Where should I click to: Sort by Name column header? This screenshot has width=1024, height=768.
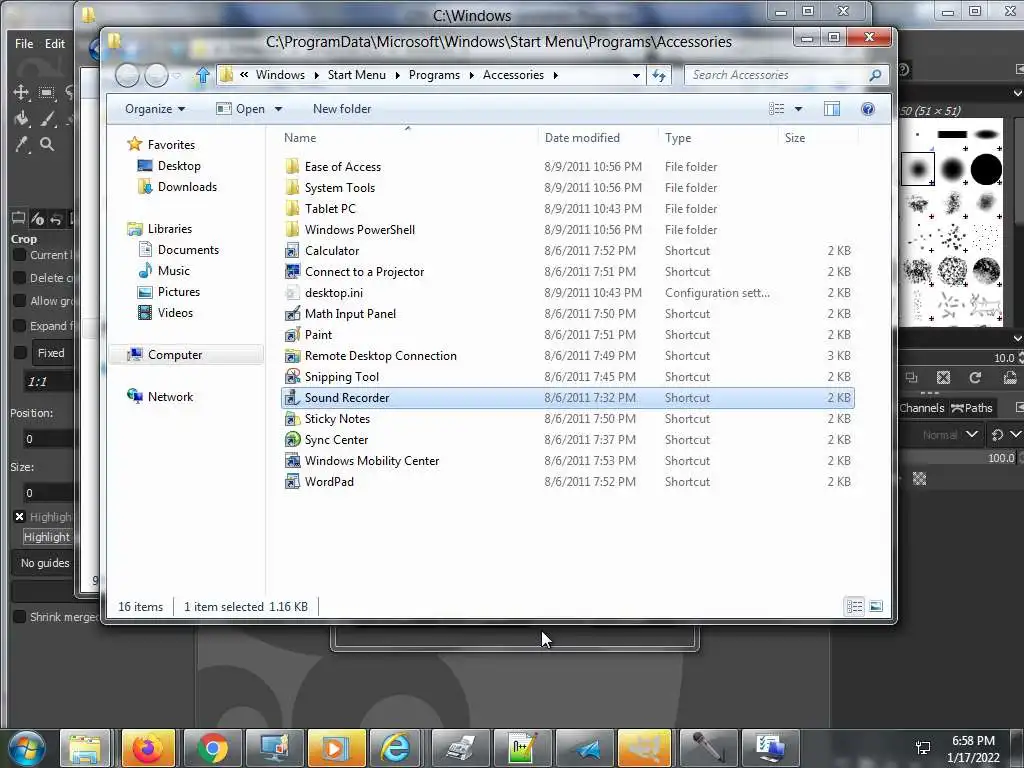tap(300, 138)
